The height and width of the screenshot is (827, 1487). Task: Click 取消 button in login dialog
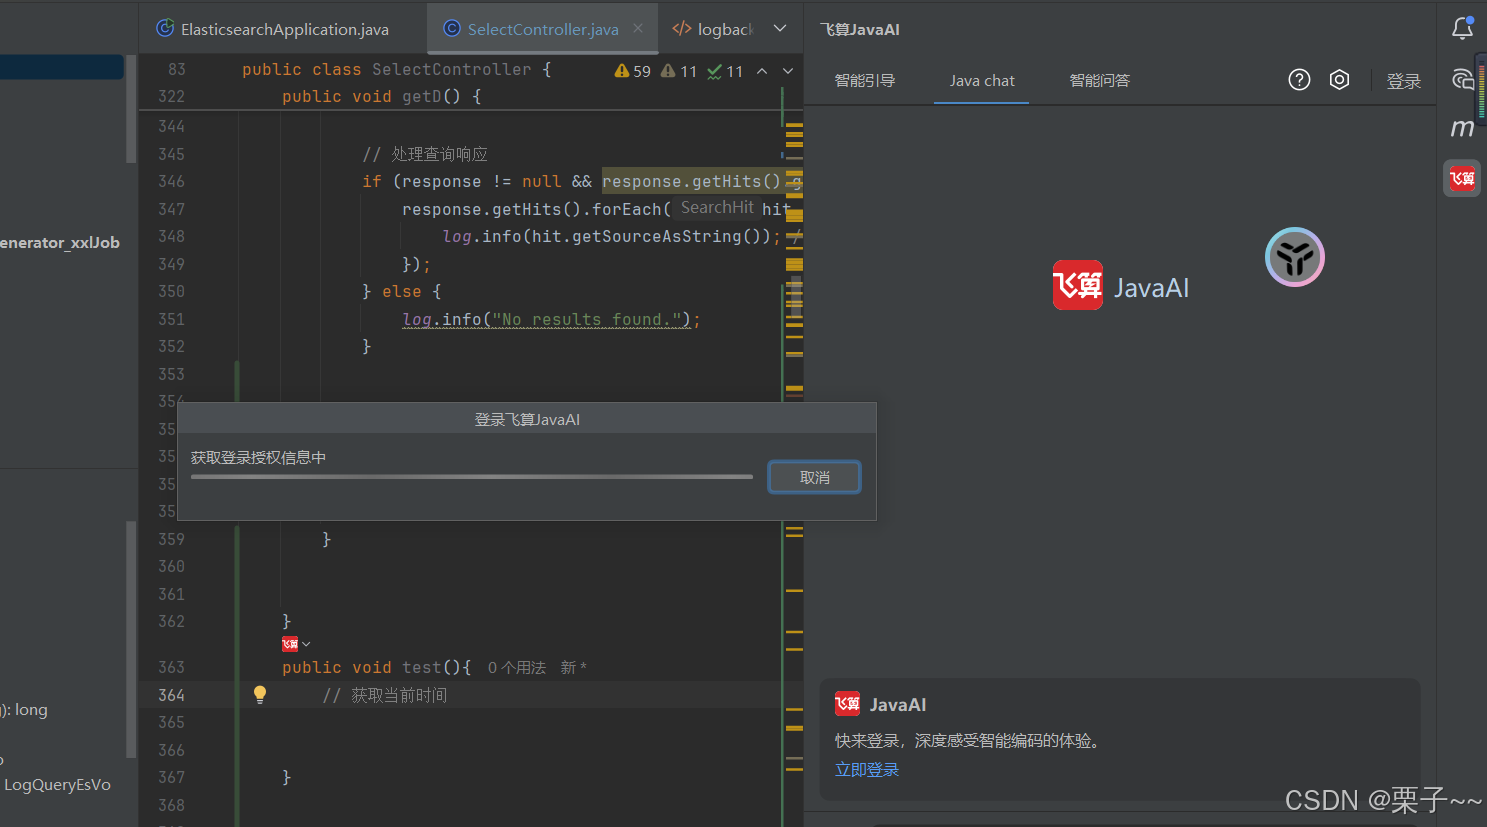click(814, 477)
